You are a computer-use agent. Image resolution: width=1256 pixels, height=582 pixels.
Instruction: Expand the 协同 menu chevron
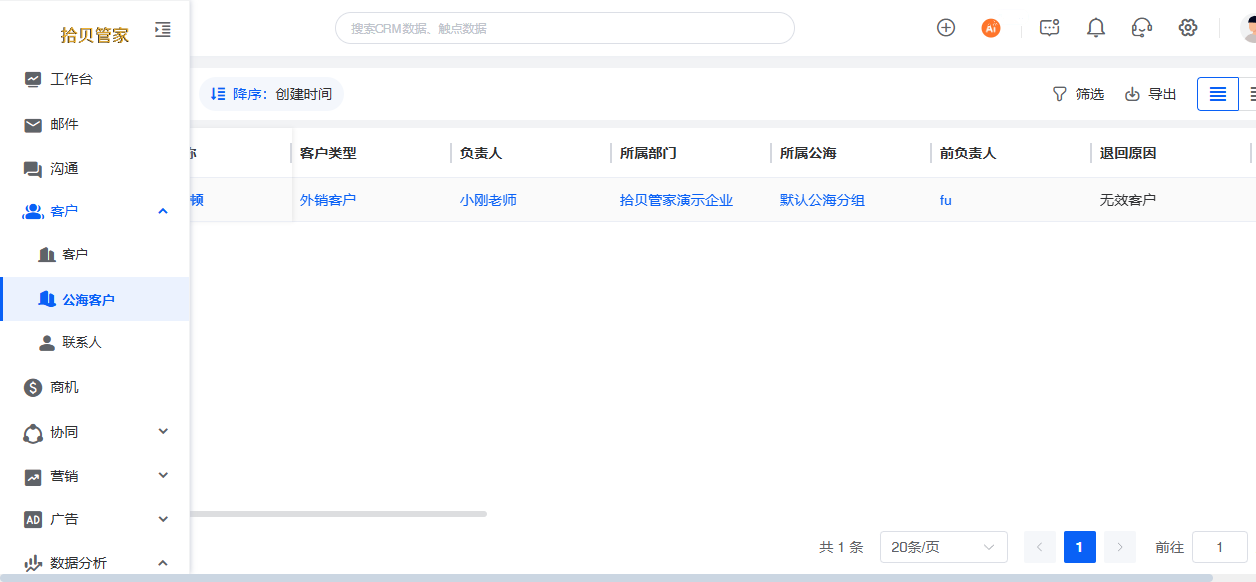[163, 431]
